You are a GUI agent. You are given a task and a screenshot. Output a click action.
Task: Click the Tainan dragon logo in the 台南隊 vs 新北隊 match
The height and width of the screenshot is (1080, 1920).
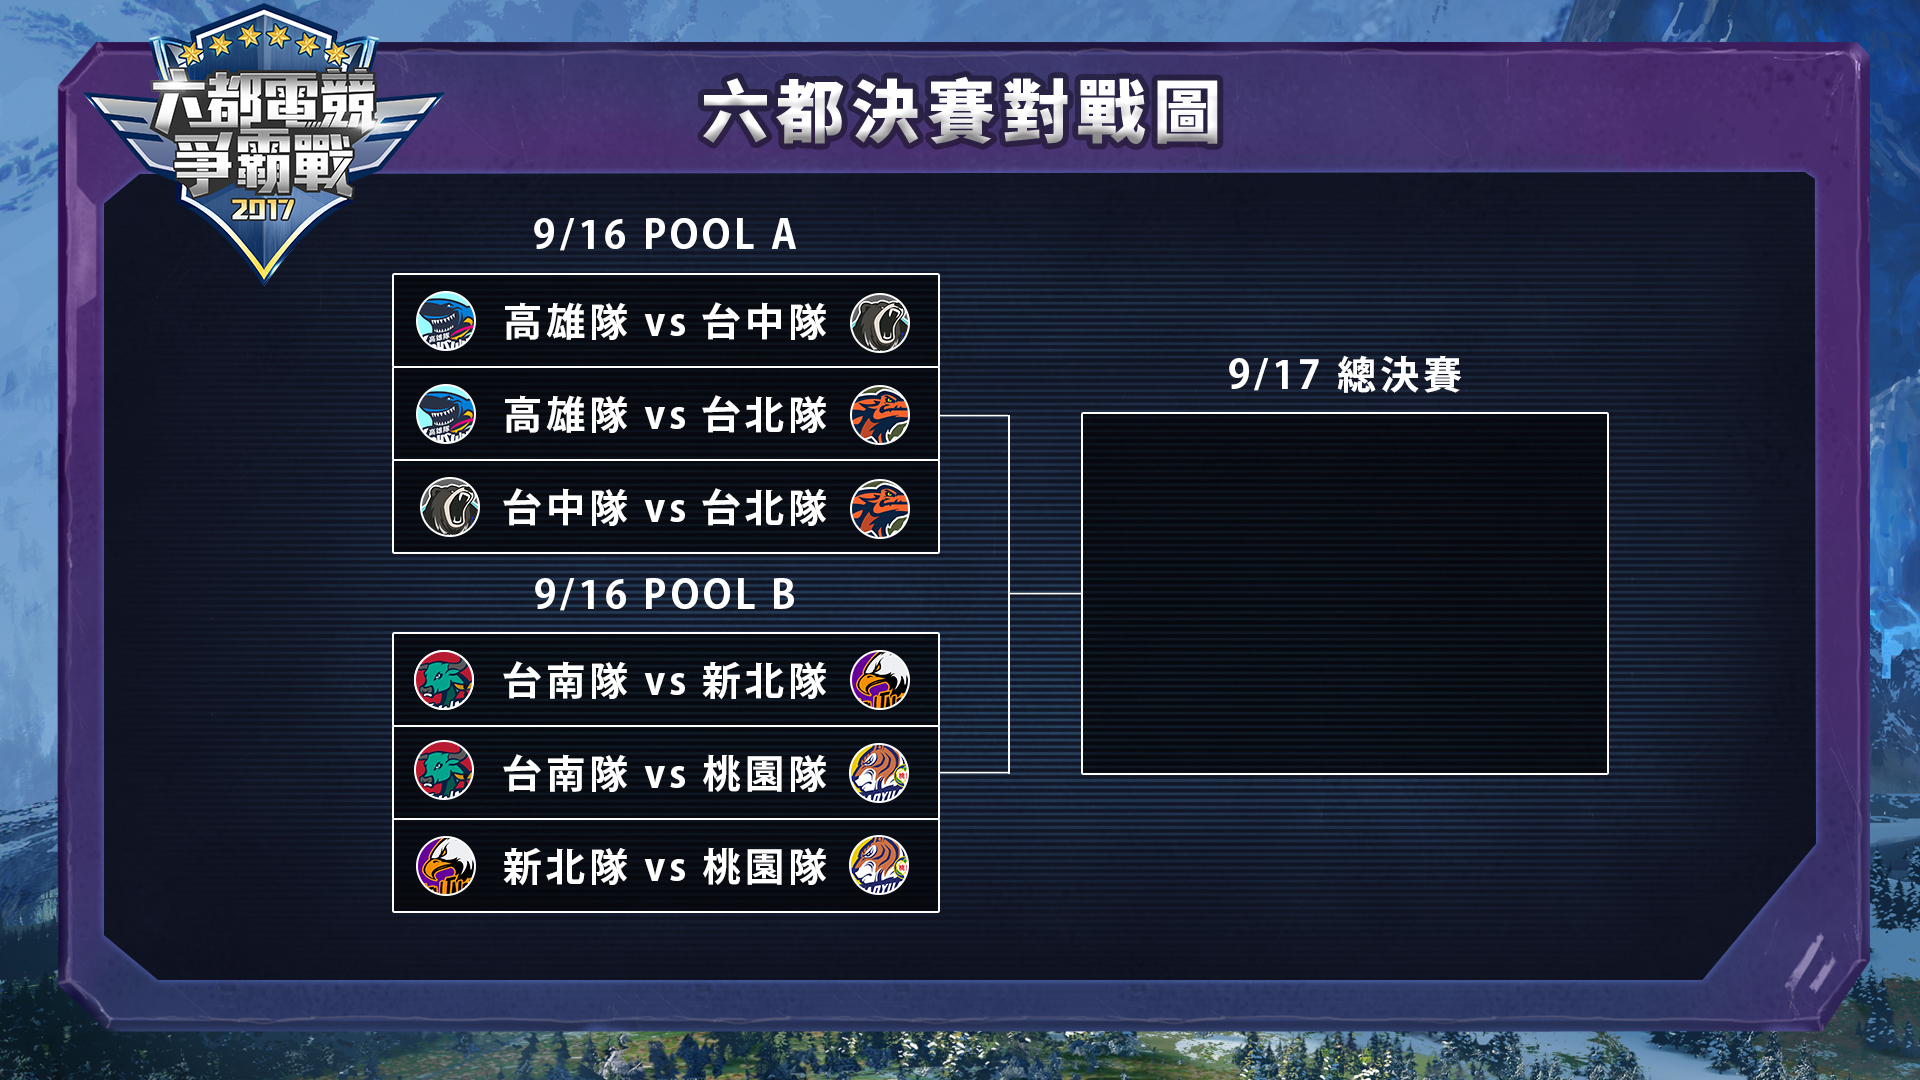click(444, 680)
